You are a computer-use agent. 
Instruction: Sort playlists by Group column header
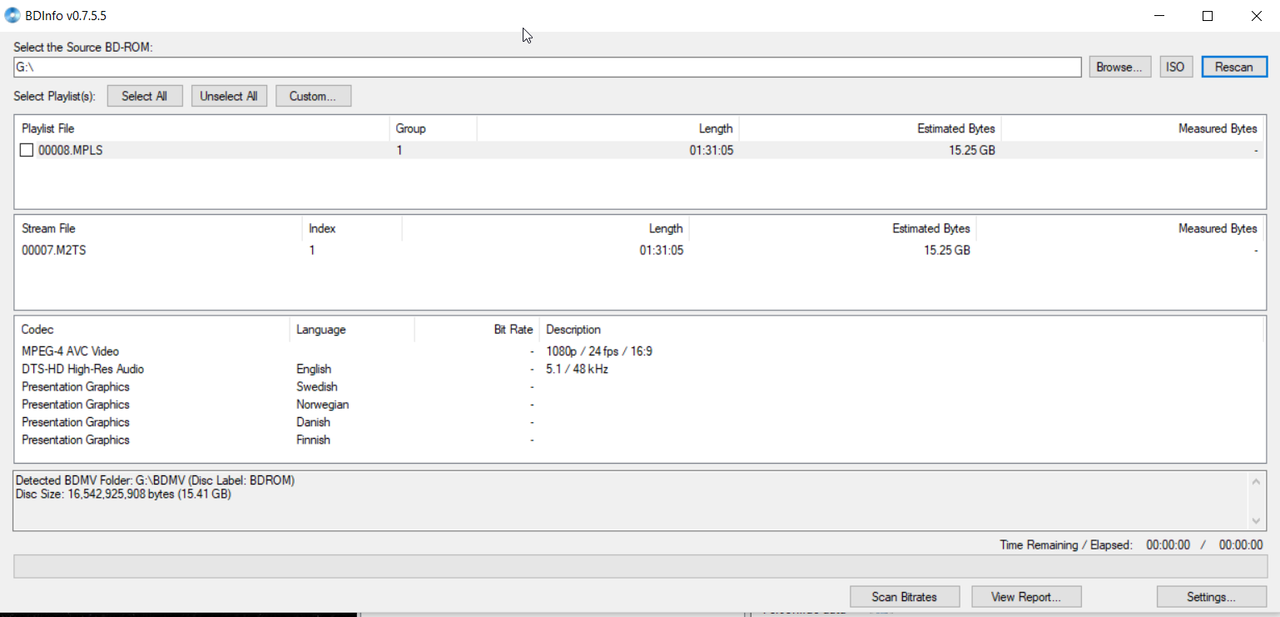click(433, 129)
